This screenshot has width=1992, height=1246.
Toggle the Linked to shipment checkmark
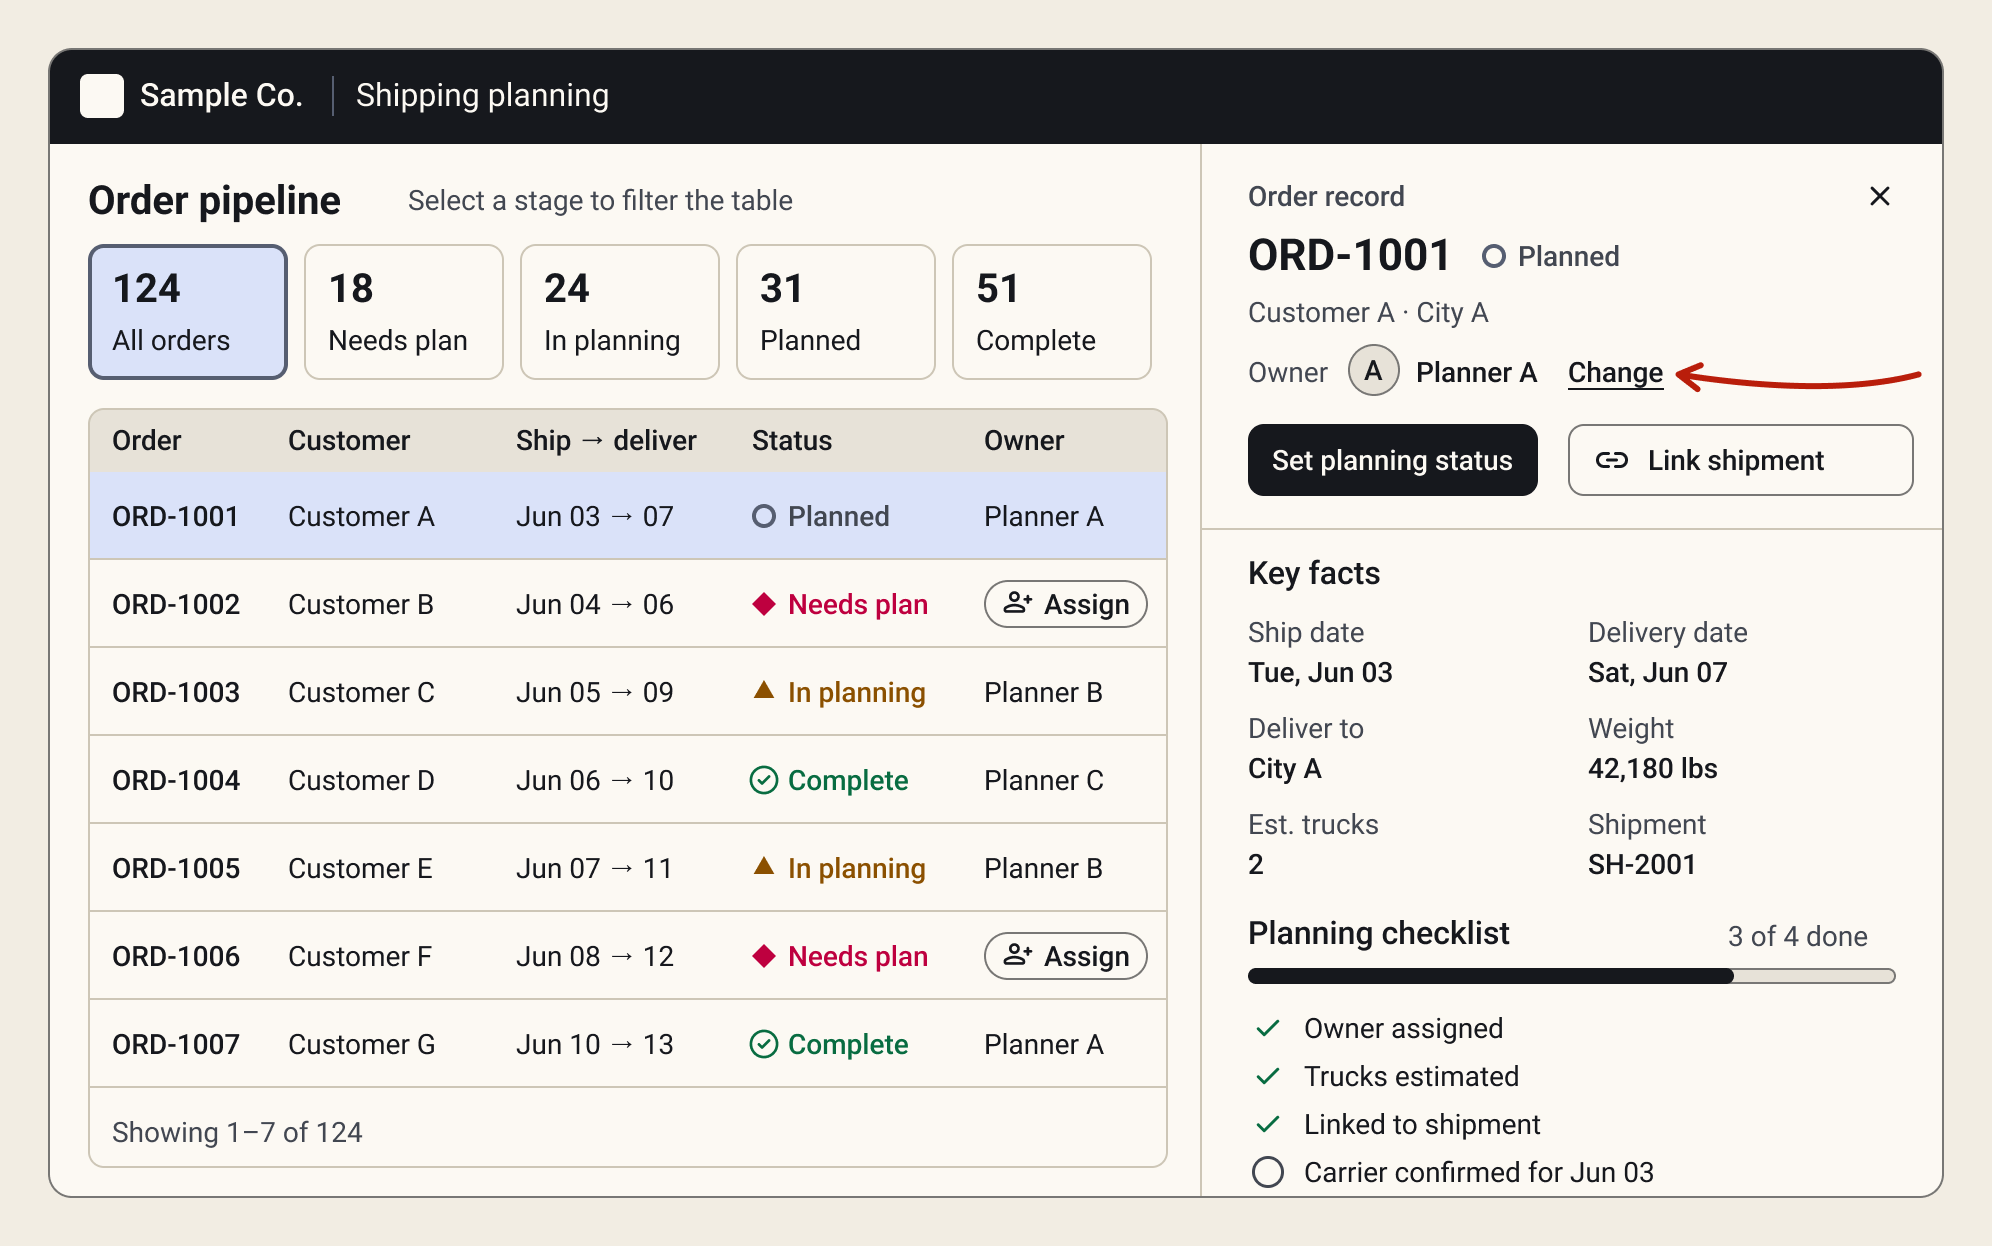tap(1268, 1124)
